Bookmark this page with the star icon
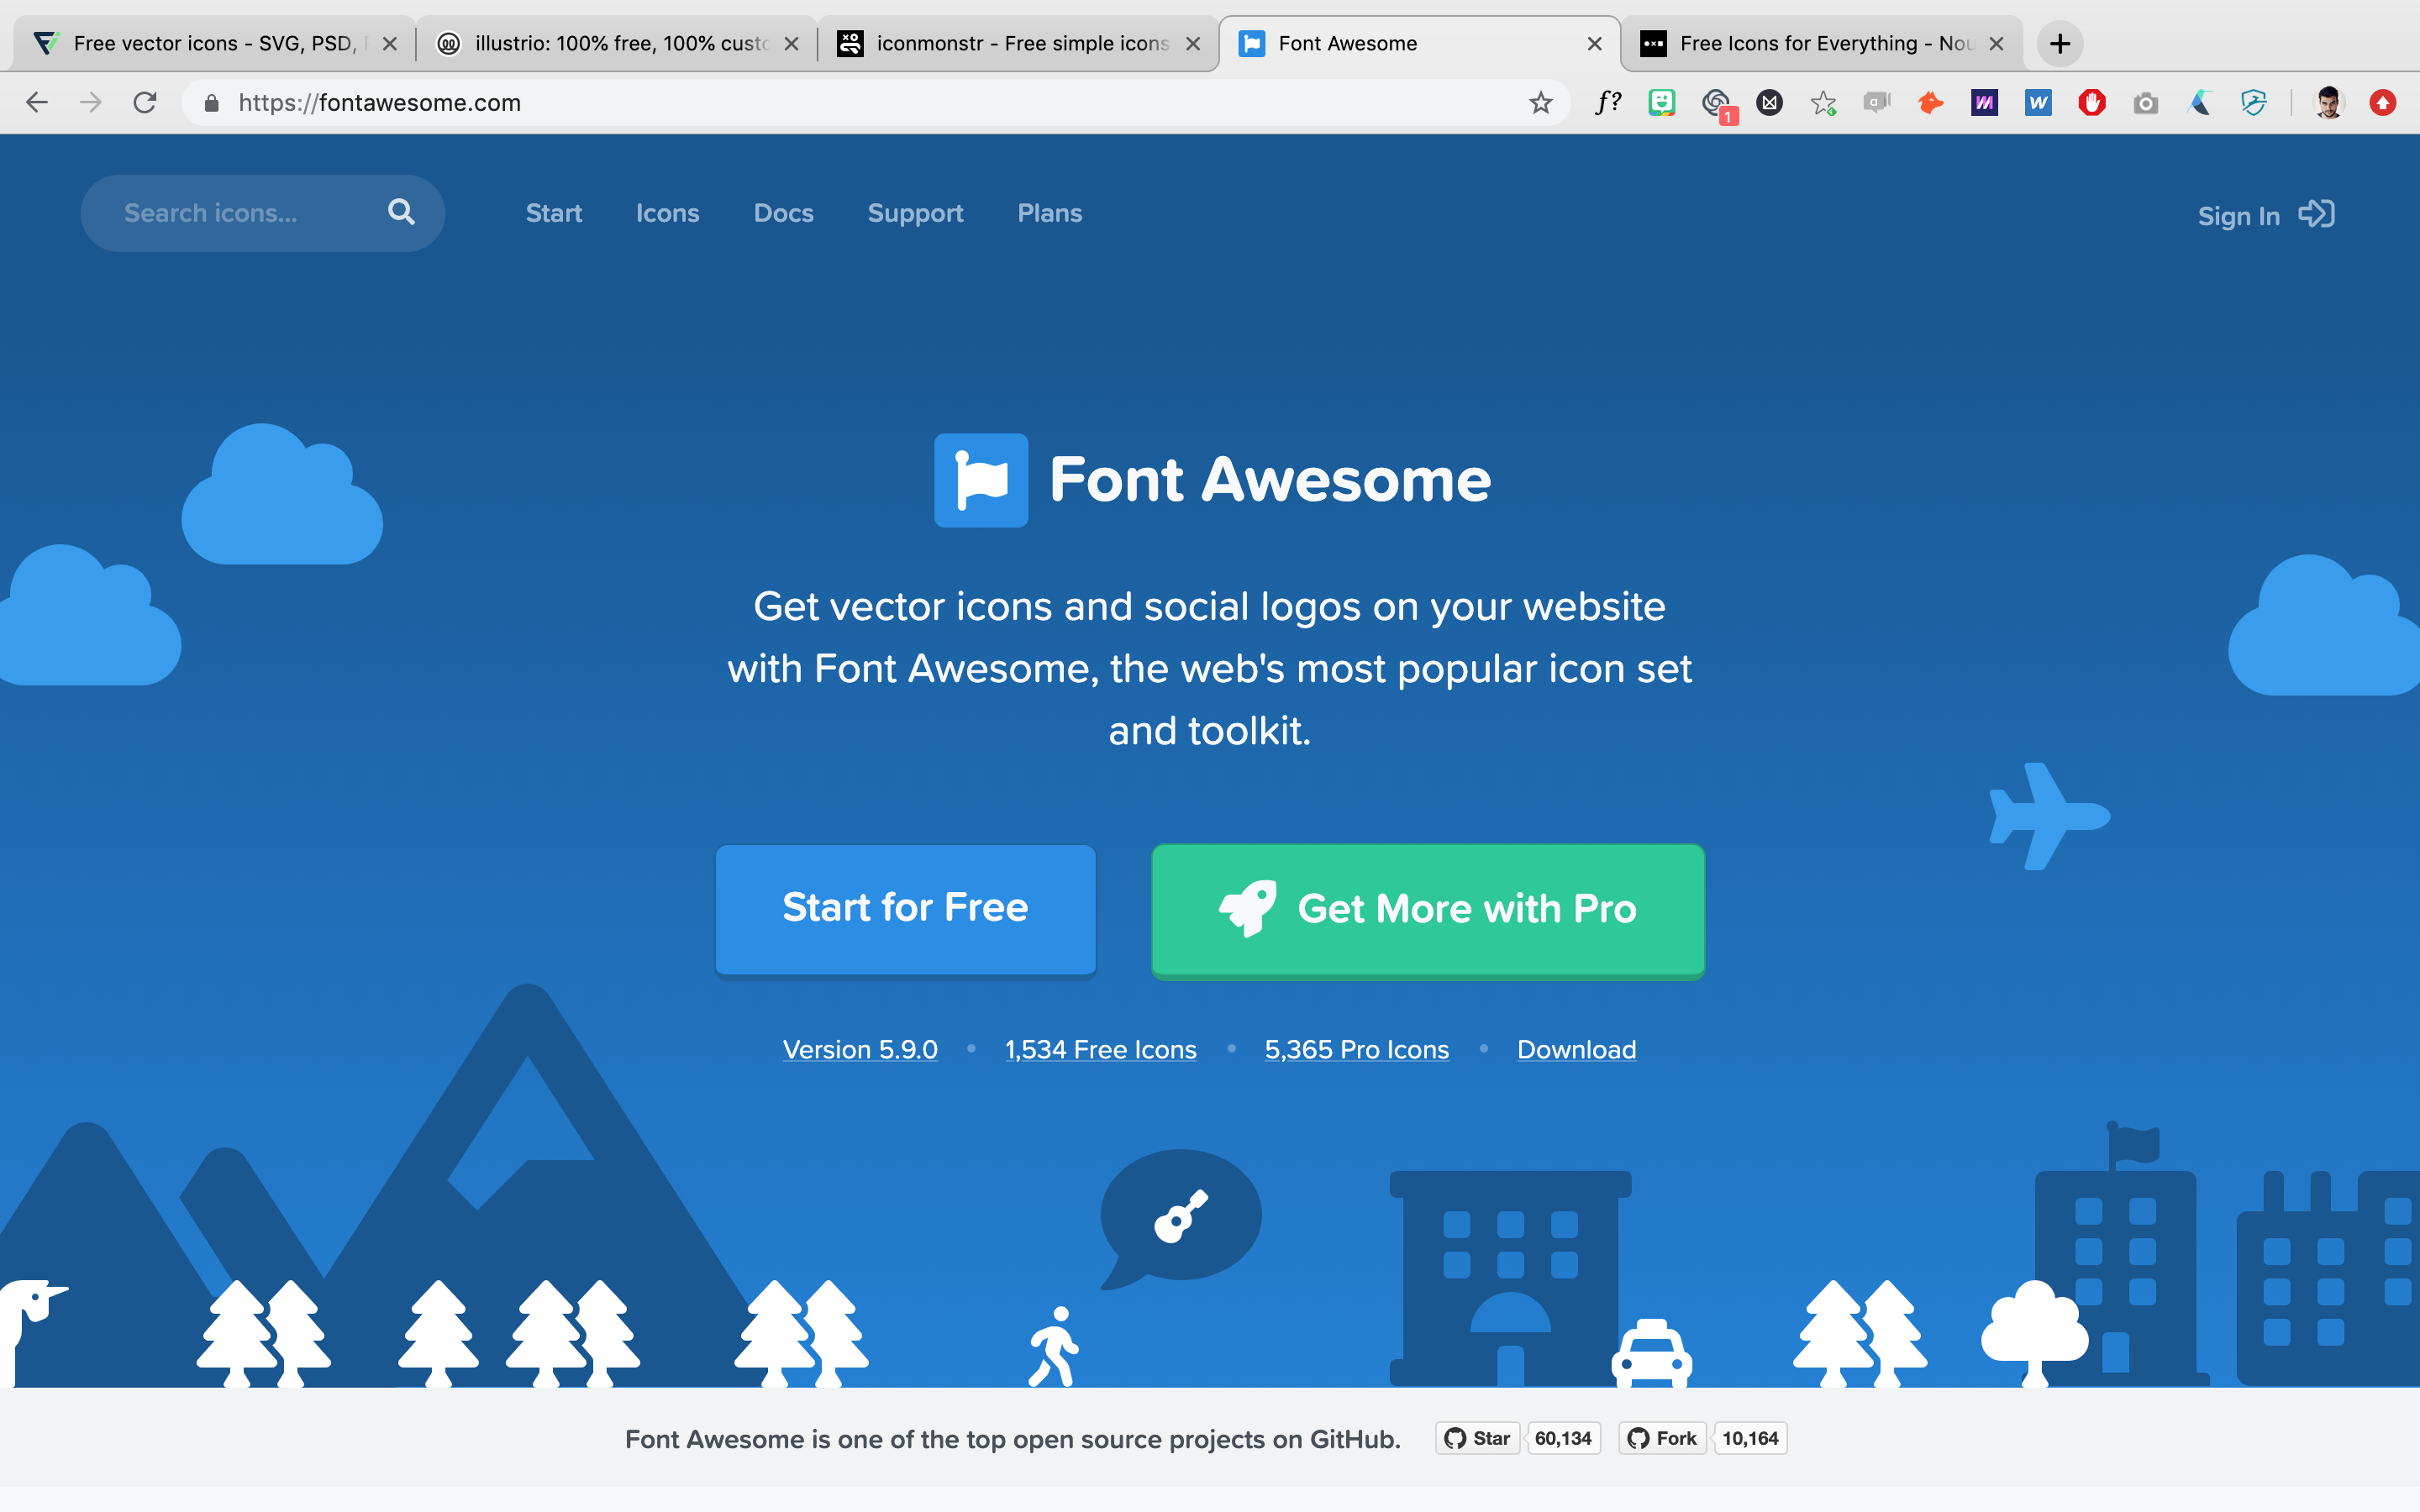 (1540, 103)
